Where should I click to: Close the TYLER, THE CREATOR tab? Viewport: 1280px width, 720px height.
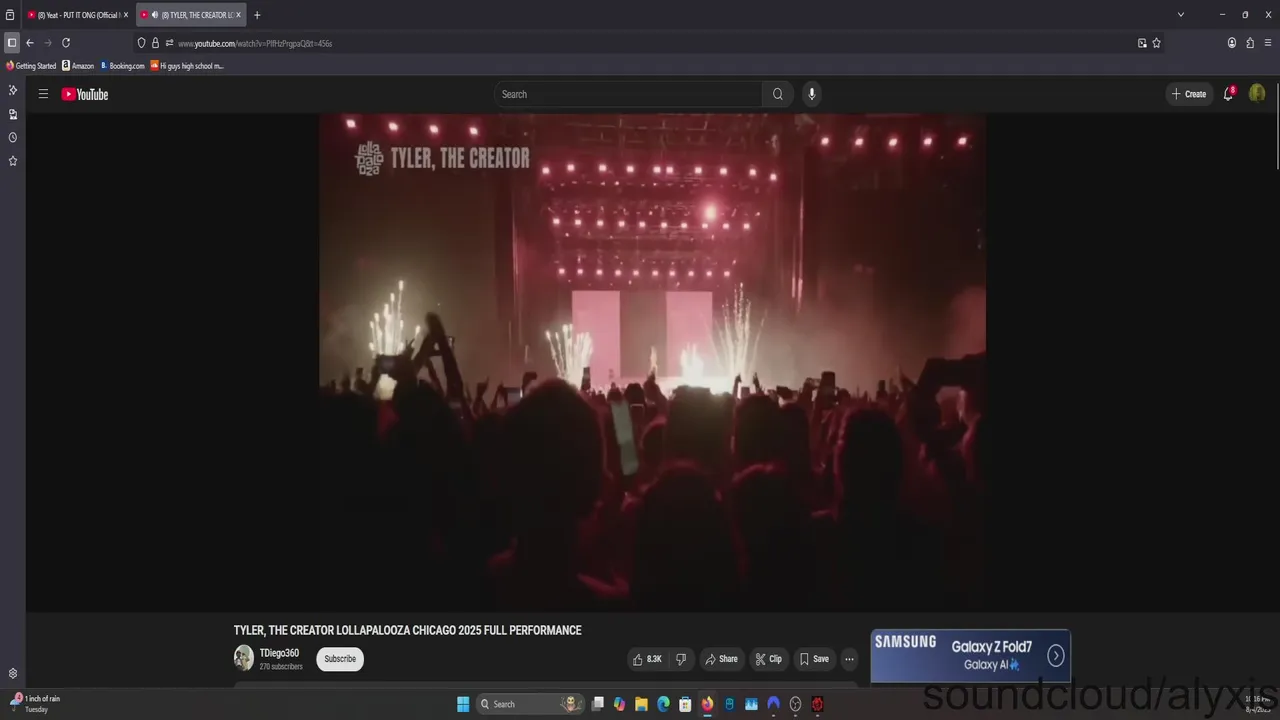[238, 15]
